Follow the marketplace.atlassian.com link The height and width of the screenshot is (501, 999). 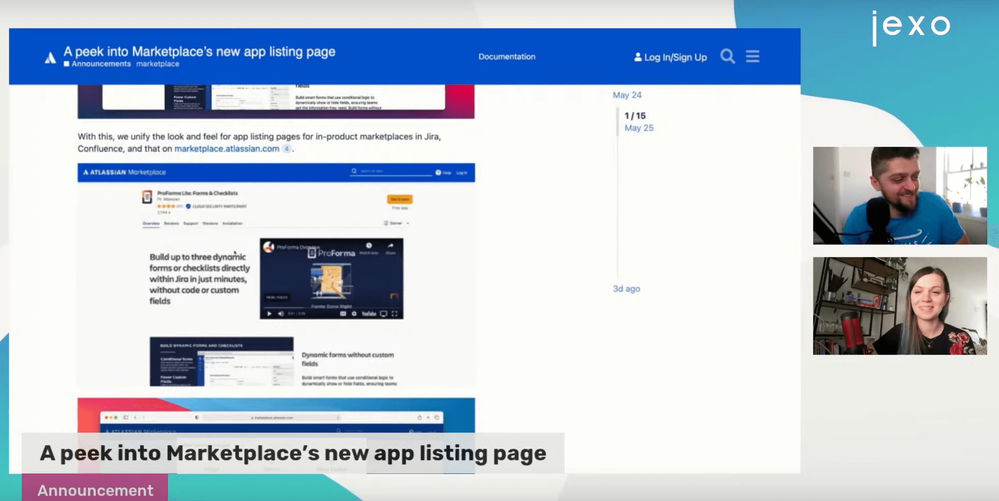(227, 149)
